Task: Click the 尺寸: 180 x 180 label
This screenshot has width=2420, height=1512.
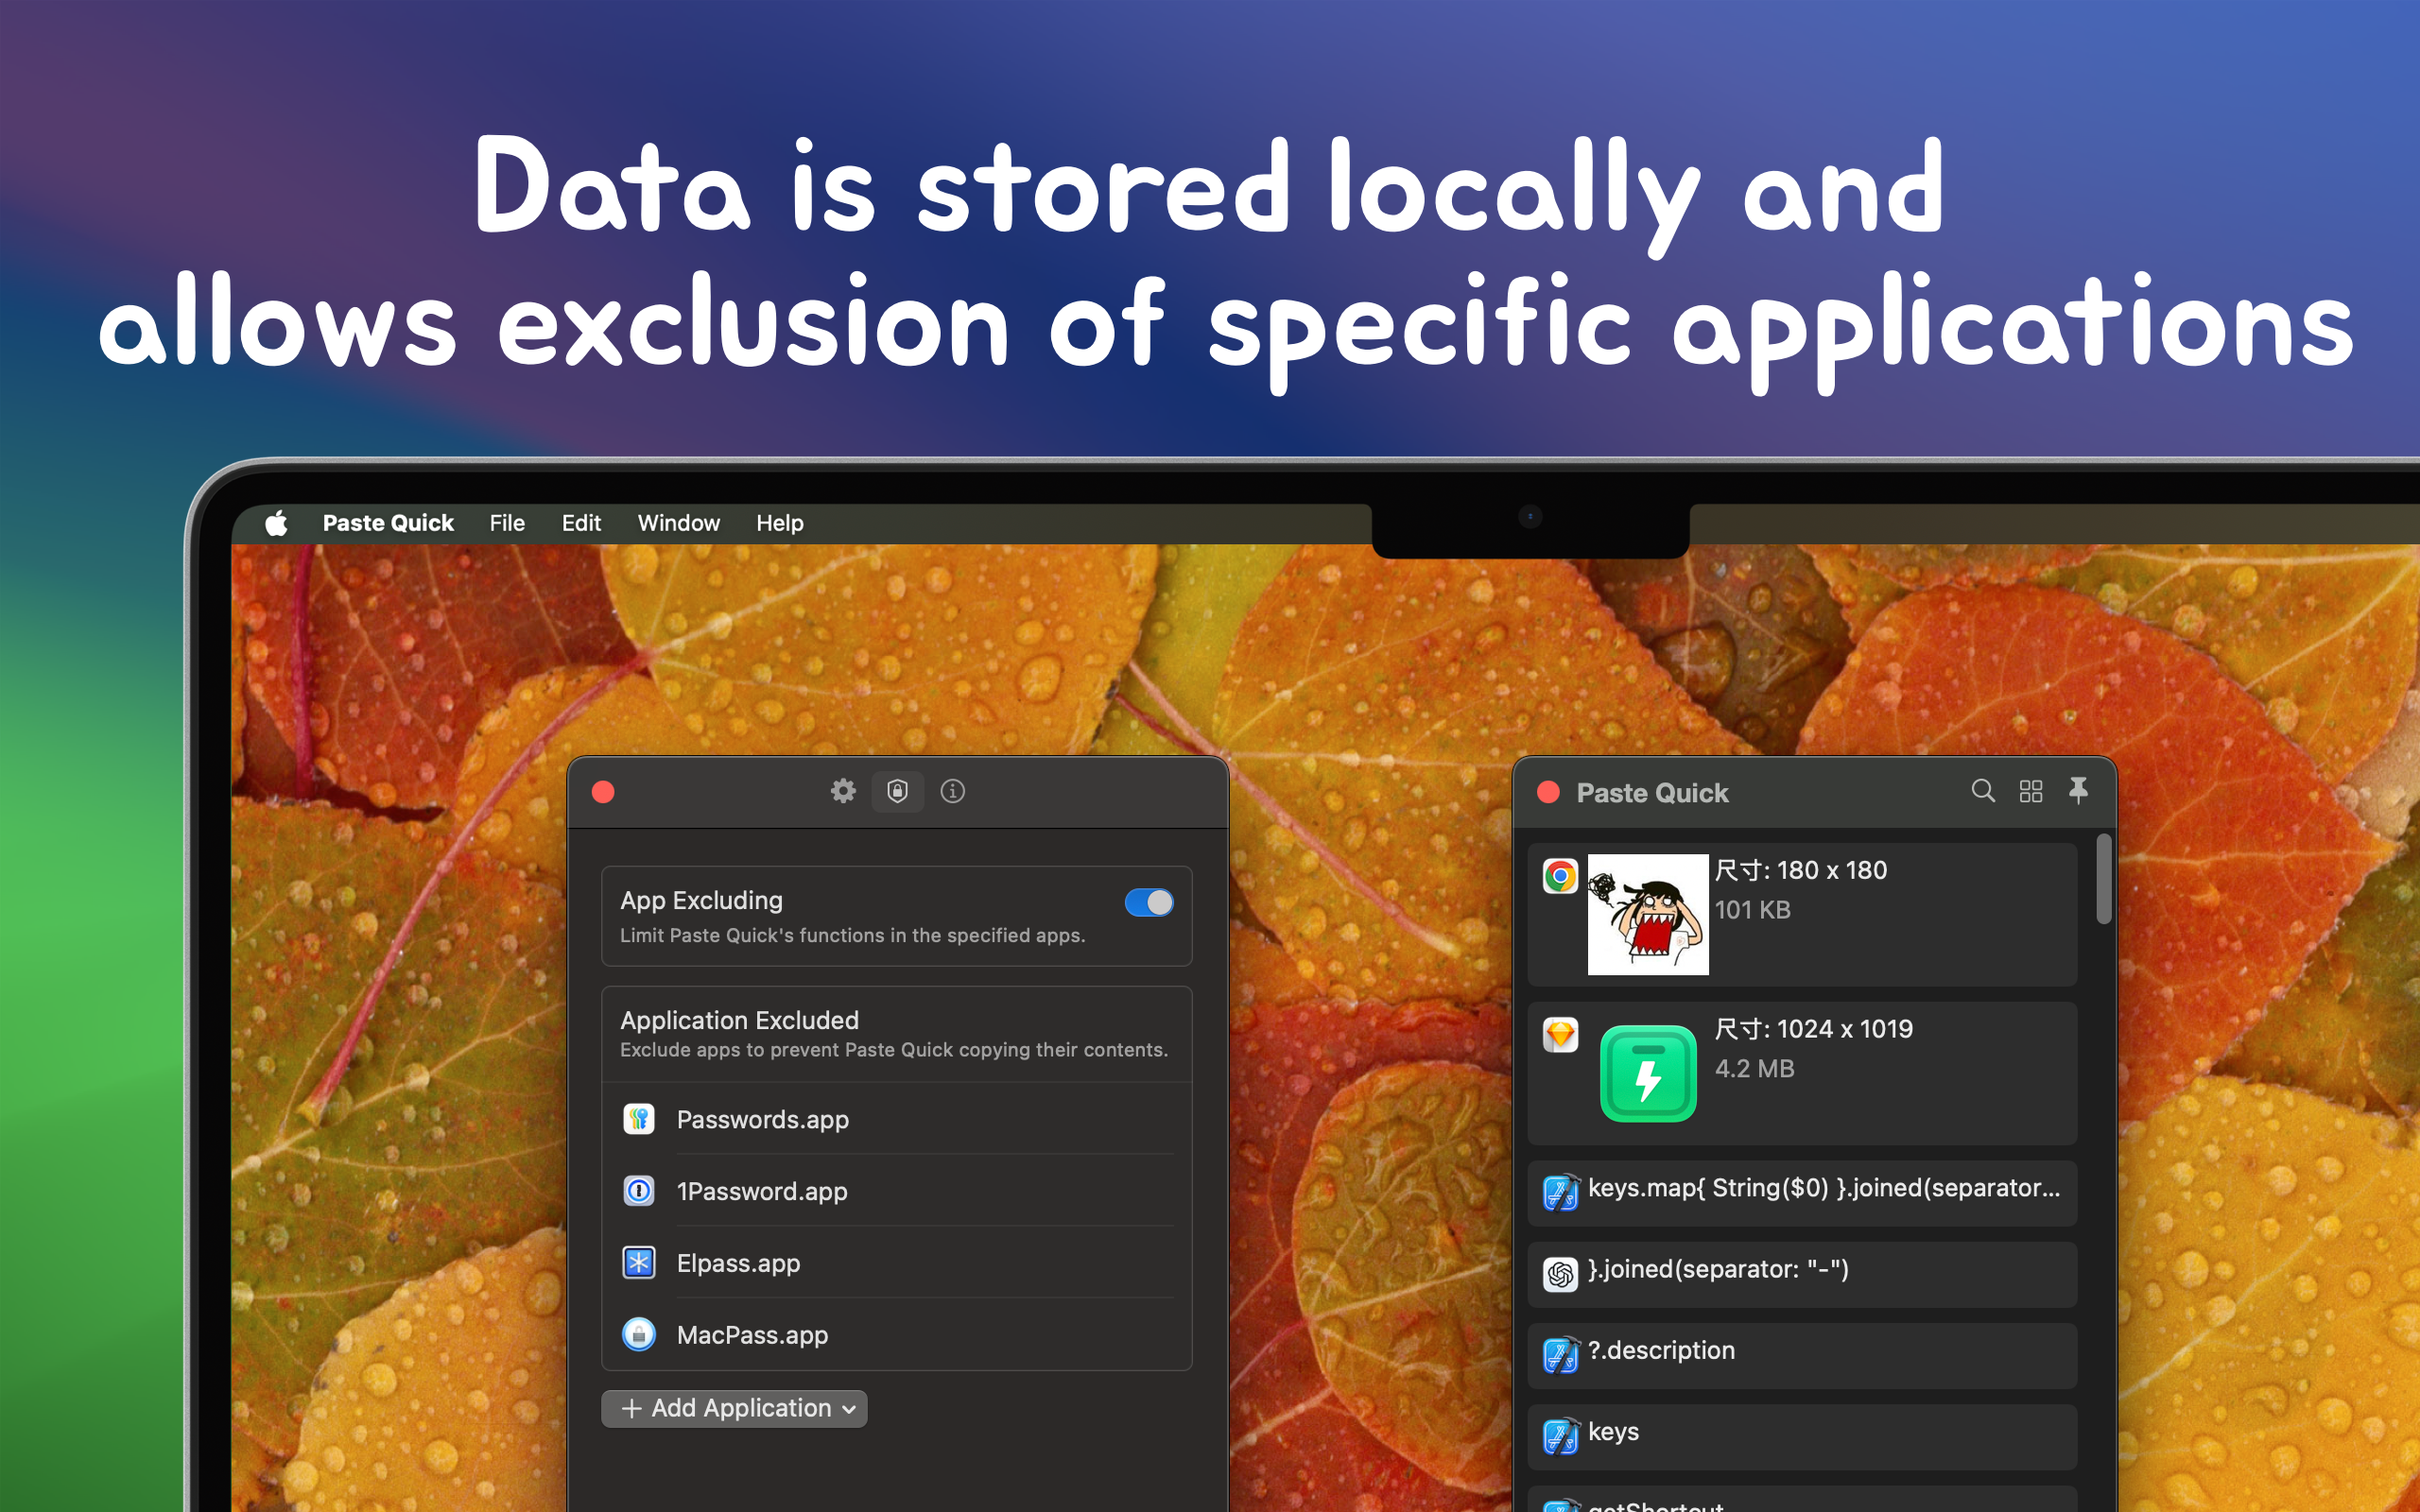Action: (1801, 870)
